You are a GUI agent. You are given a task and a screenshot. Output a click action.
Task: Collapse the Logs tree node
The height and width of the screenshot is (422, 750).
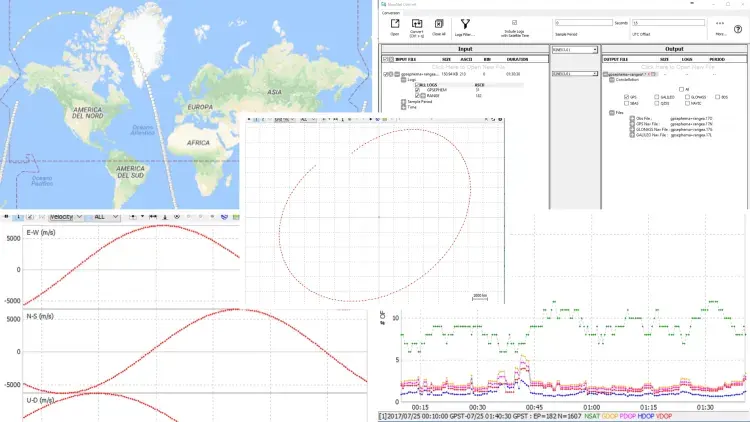pos(403,80)
